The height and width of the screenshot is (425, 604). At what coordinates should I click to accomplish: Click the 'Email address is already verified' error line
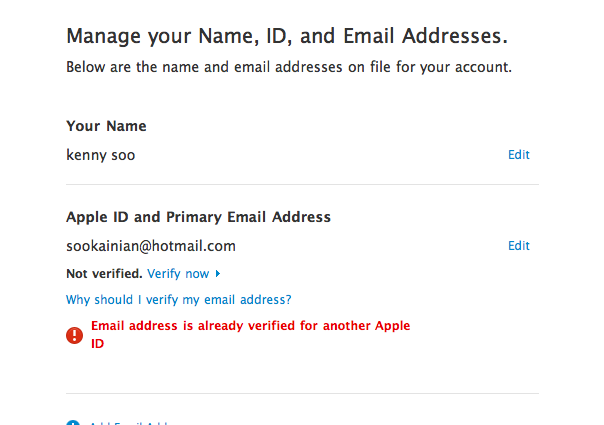[x=250, y=326]
